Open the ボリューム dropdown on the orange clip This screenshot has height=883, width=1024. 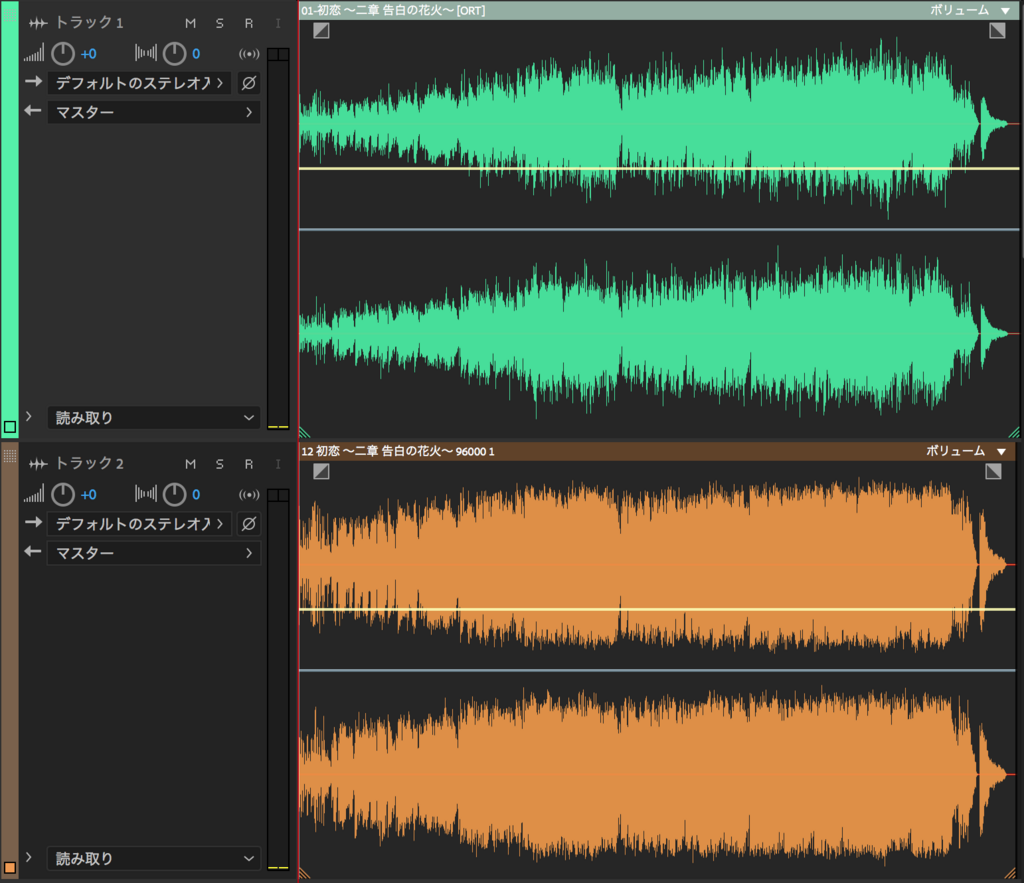coord(967,451)
